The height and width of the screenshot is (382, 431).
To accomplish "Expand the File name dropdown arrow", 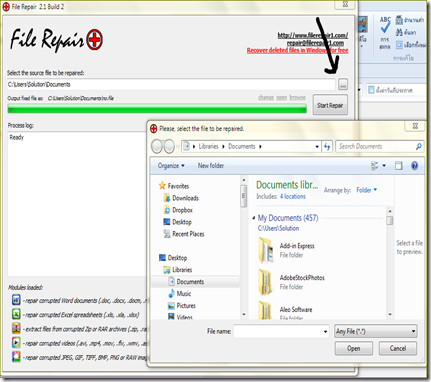I will click(325, 331).
